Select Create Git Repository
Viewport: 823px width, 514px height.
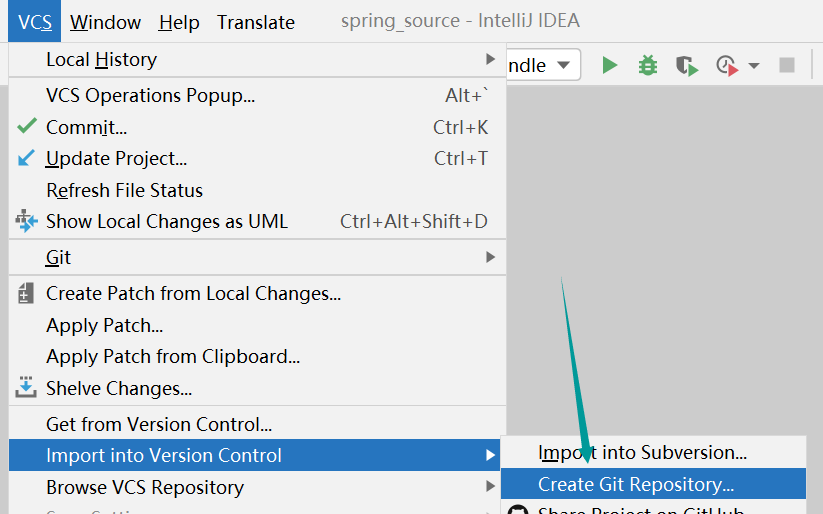pyautogui.click(x=653, y=484)
